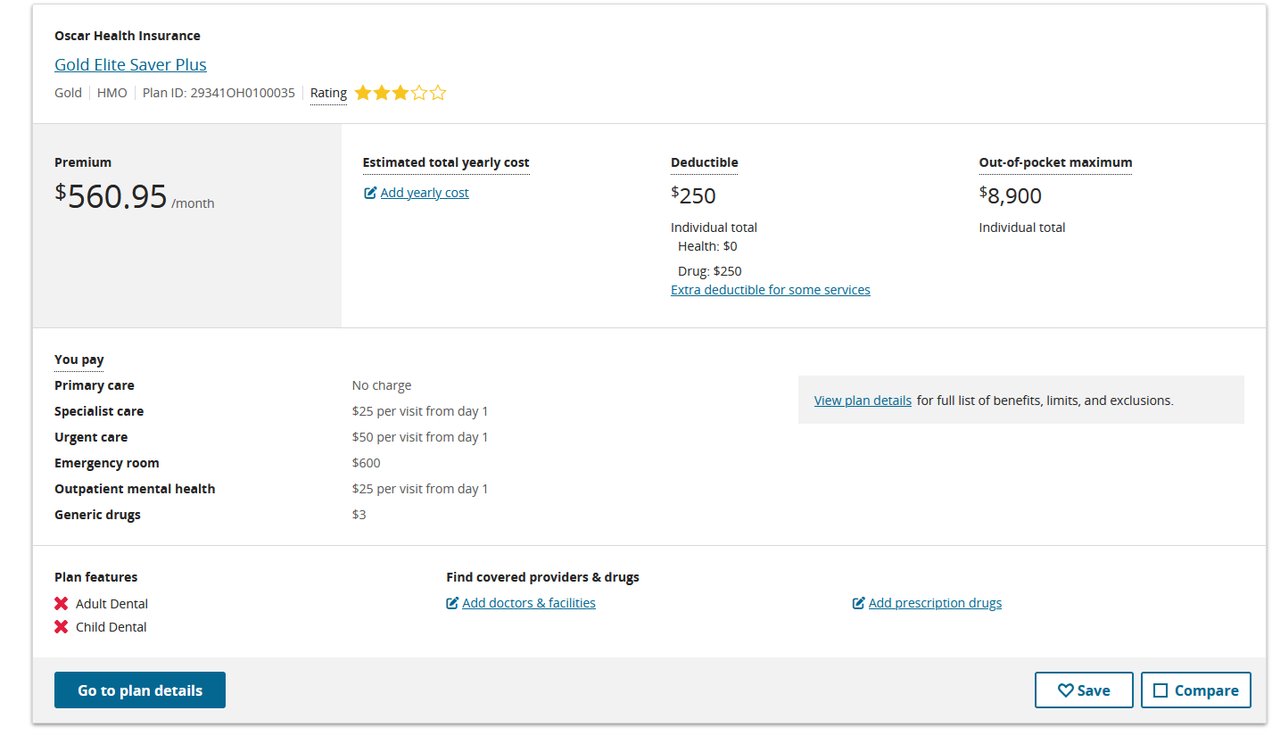Follow the Extra deductible for some services link
1280x744 pixels.
770,290
